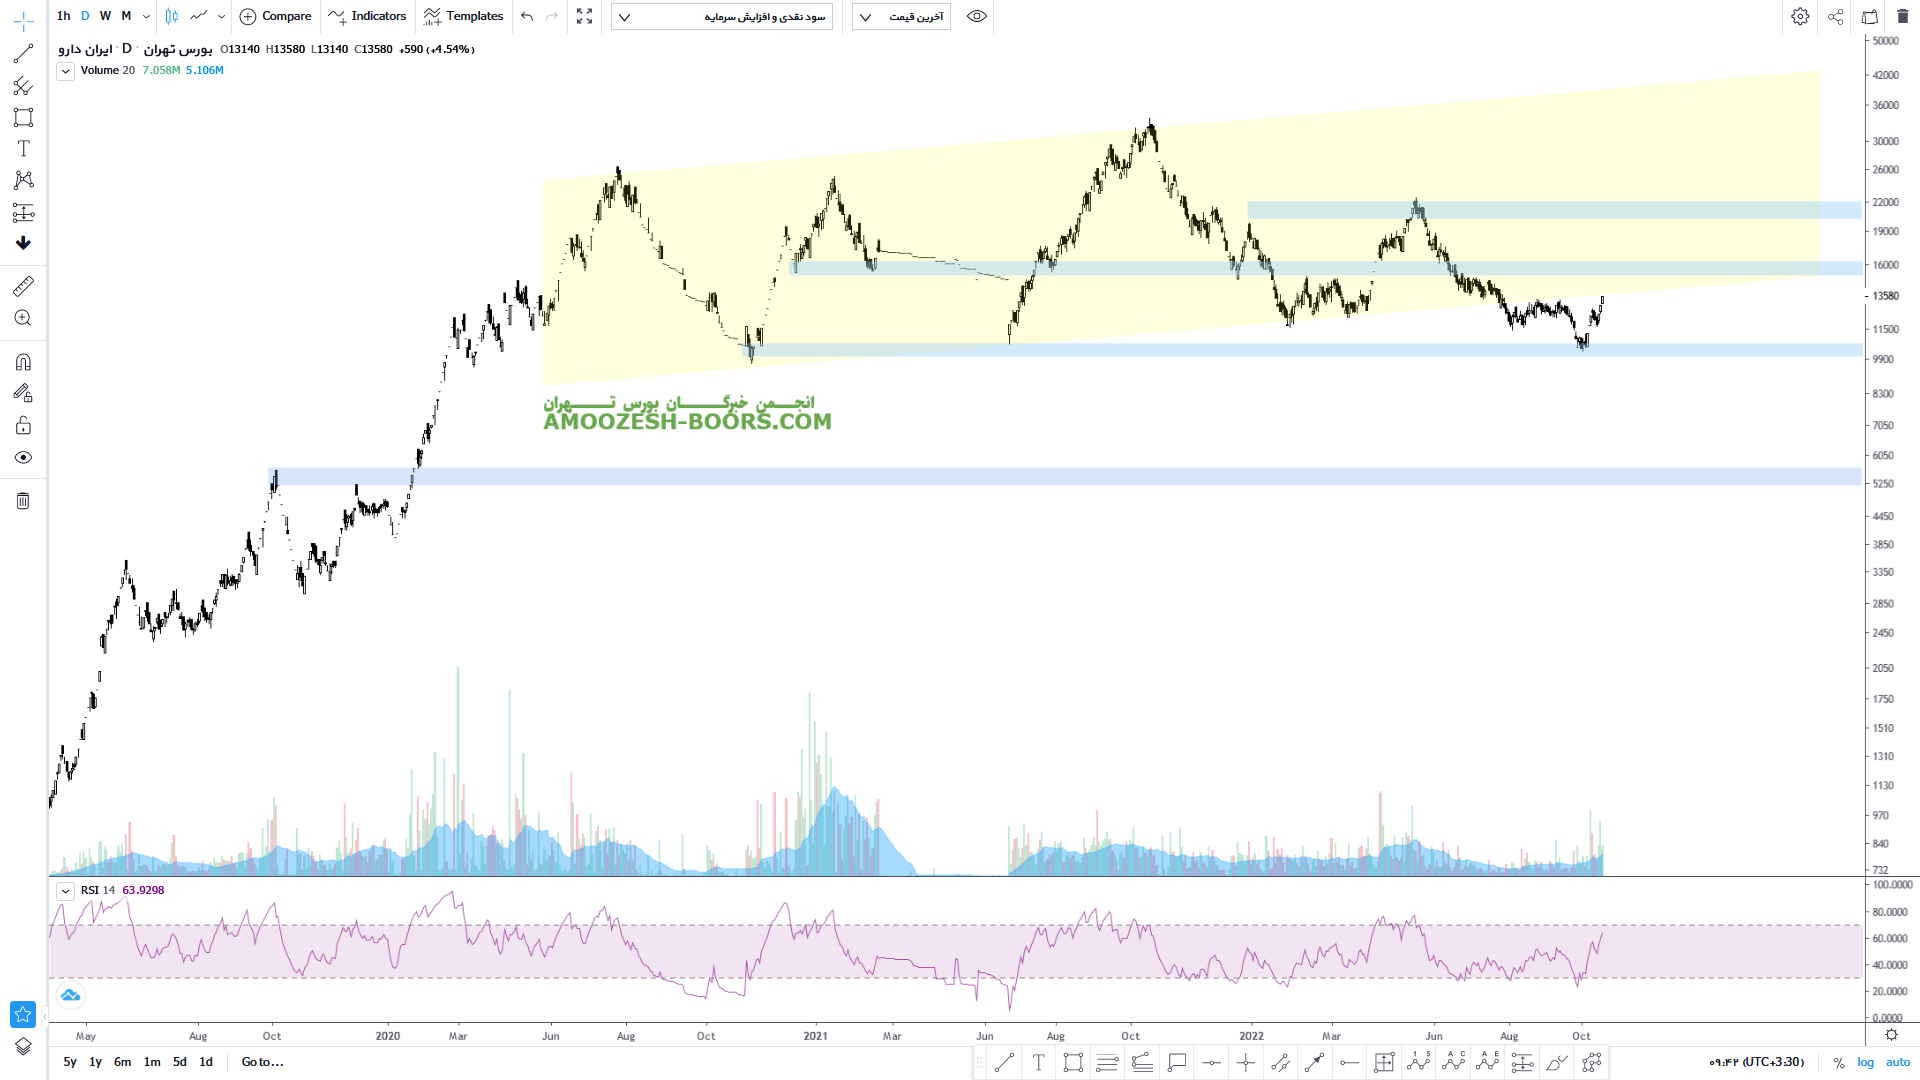The height and width of the screenshot is (1080, 1920).
Task: Toggle hide all drawings eye icon
Action: (23, 458)
